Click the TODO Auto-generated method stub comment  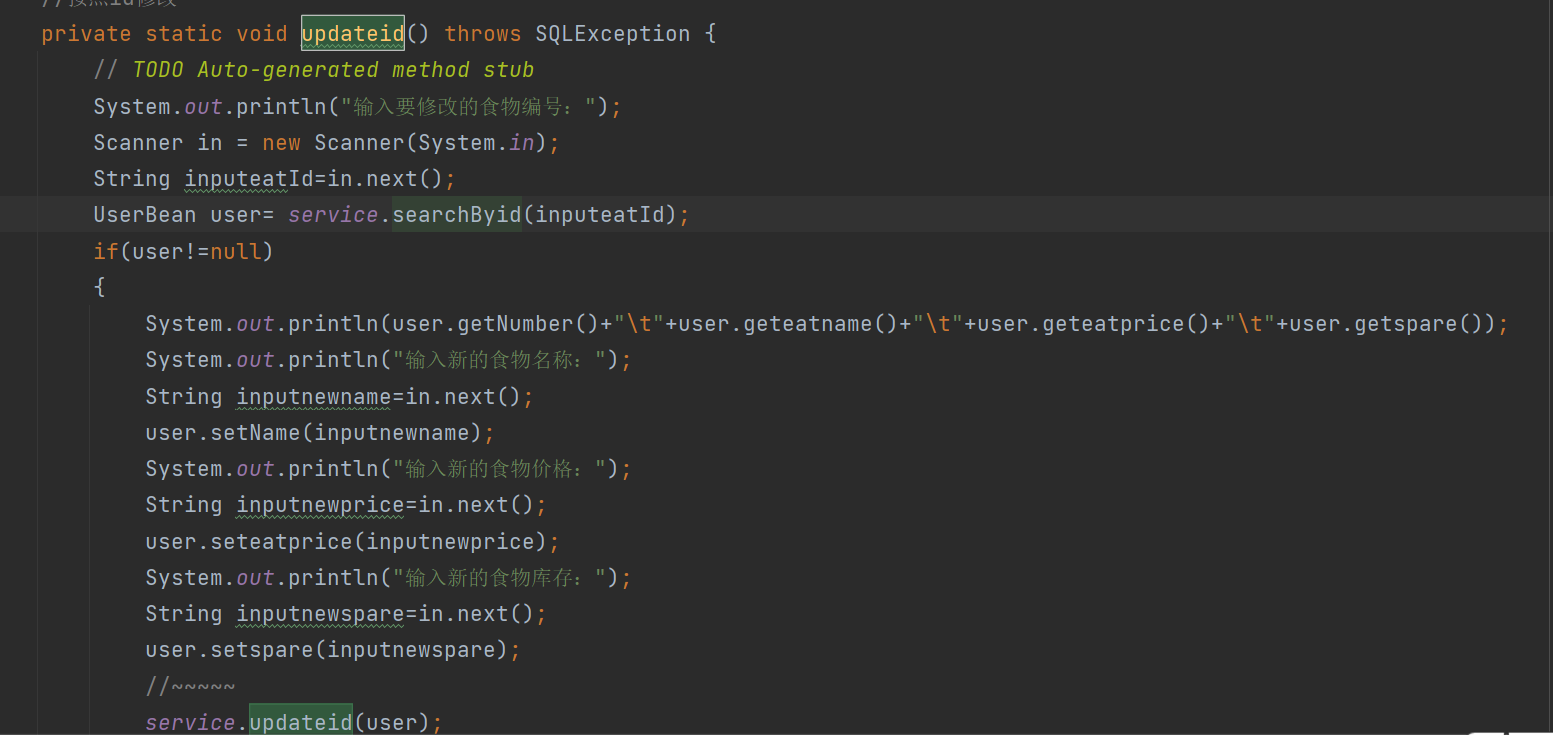click(314, 70)
